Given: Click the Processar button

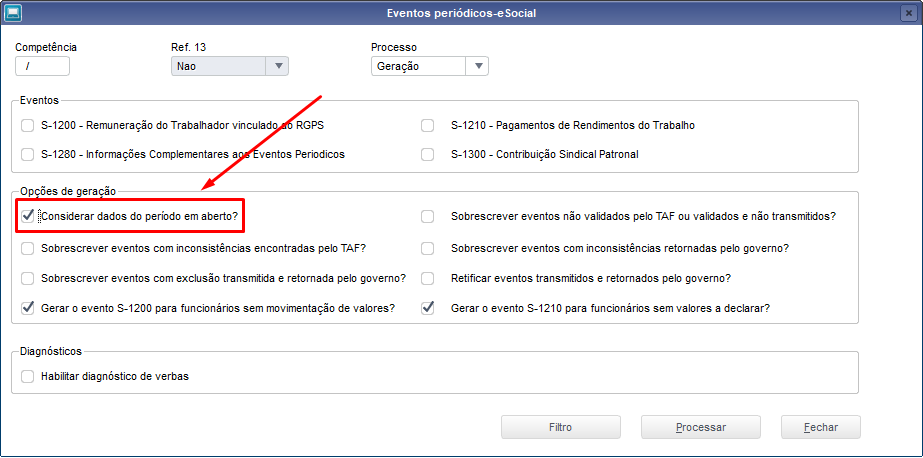Looking at the screenshot, I should [x=700, y=427].
